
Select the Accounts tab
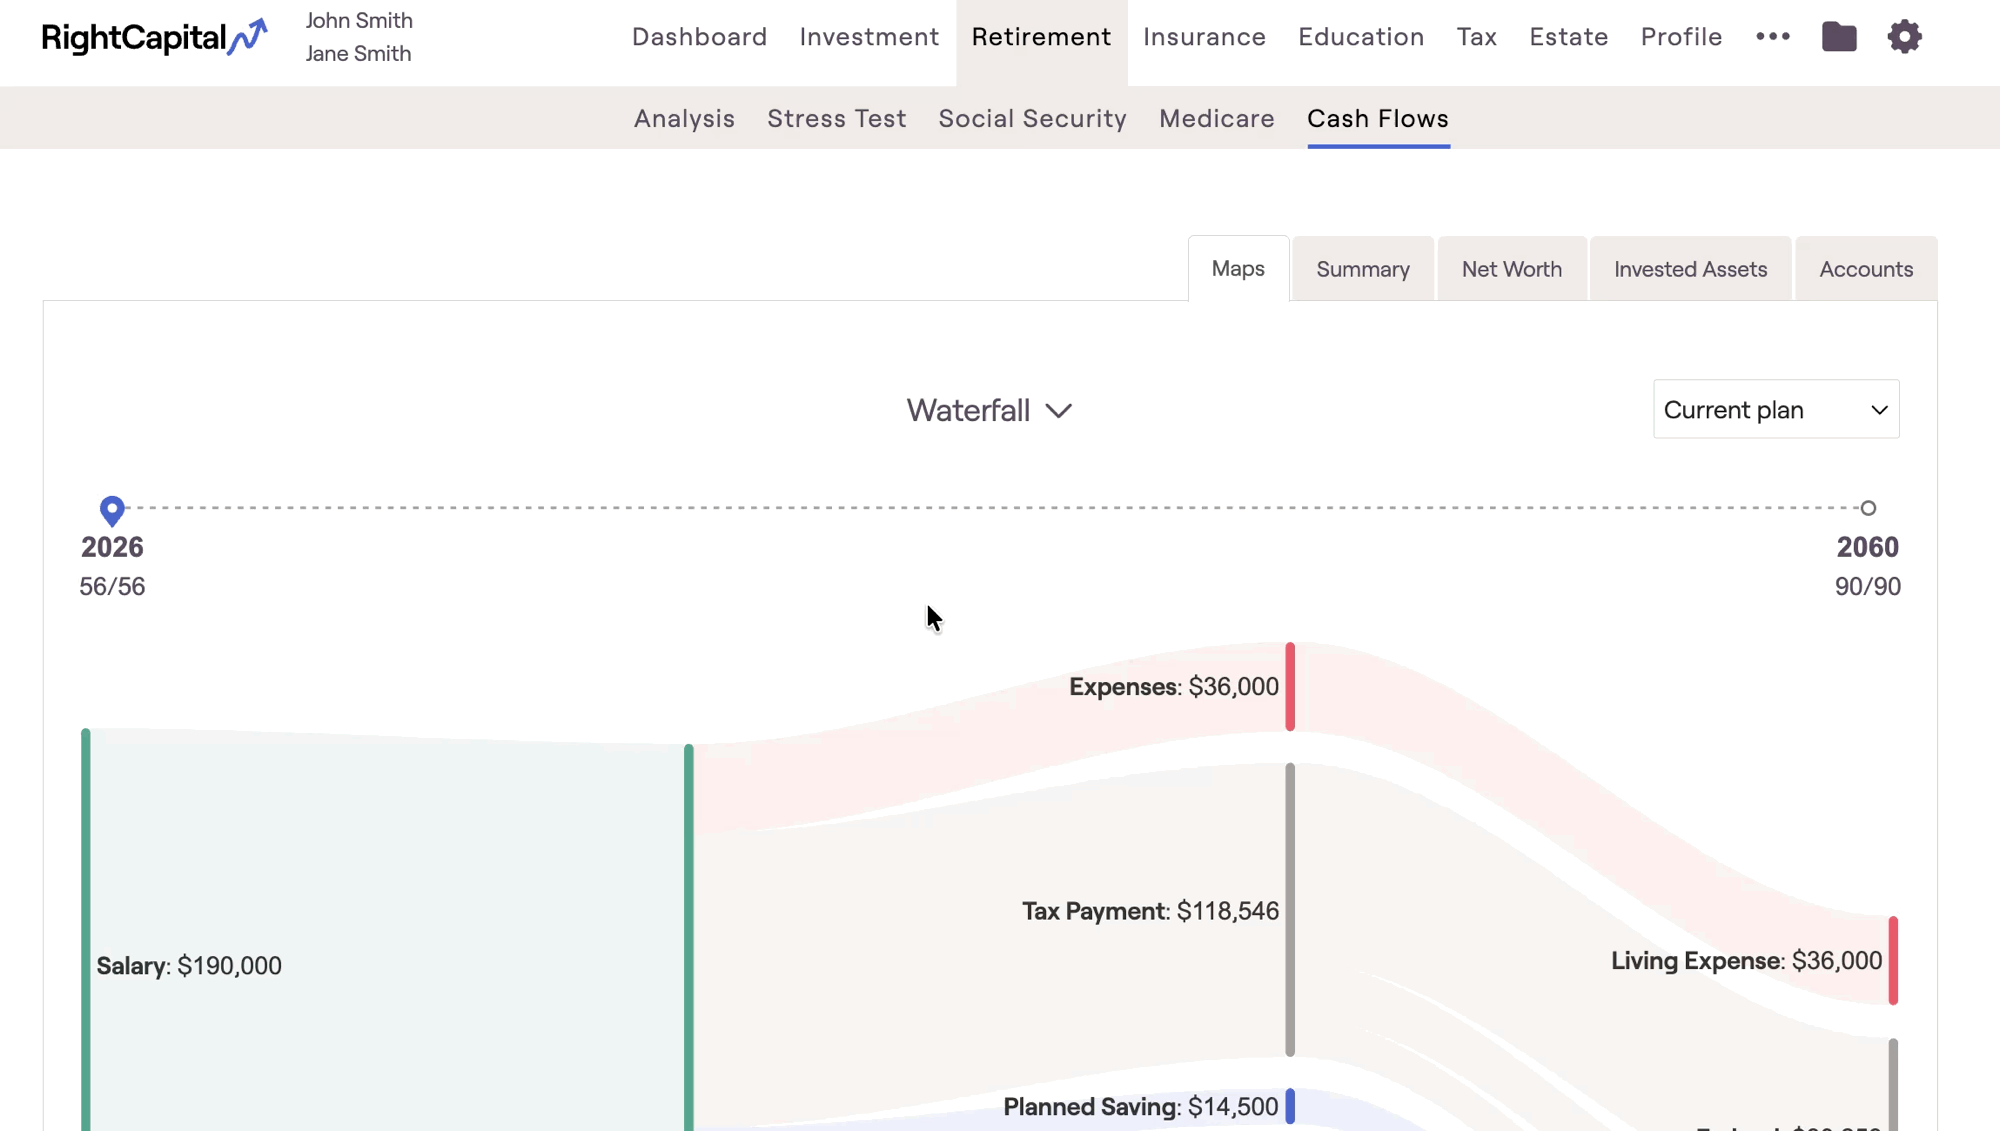pos(1865,269)
